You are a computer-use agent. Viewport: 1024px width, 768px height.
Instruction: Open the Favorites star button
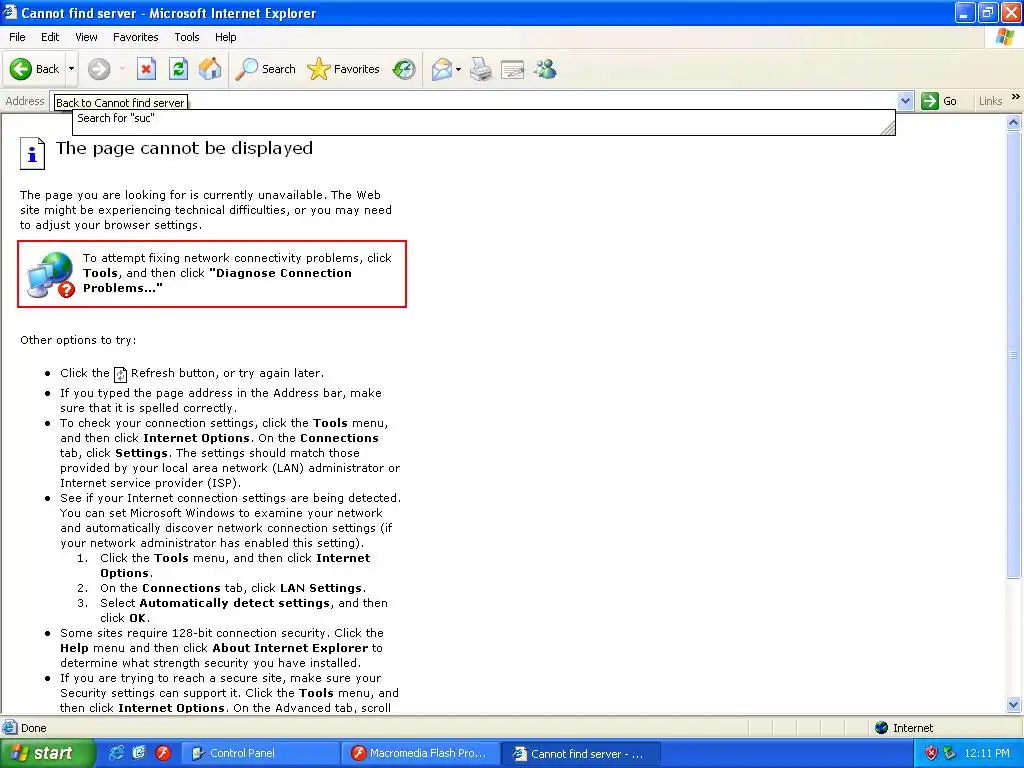pyautogui.click(x=343, y=69)
